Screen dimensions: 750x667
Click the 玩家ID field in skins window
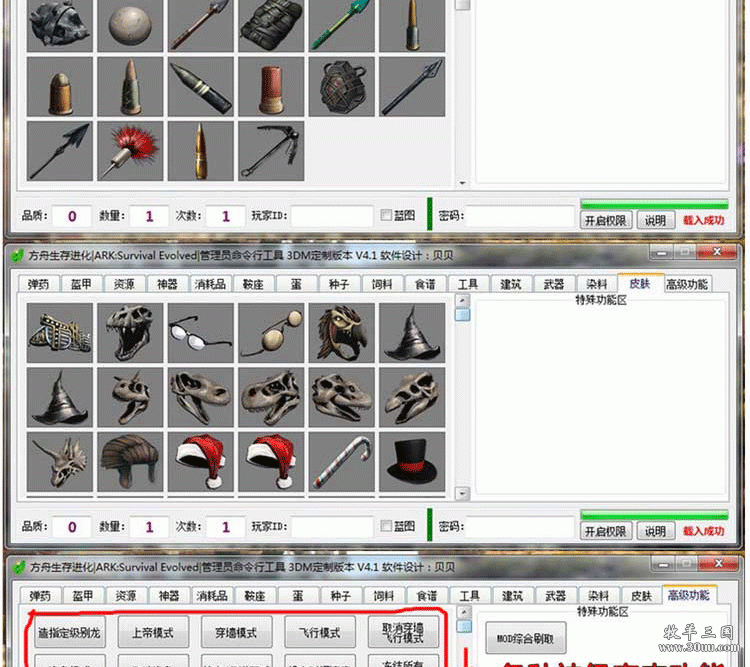click(332, 527)
